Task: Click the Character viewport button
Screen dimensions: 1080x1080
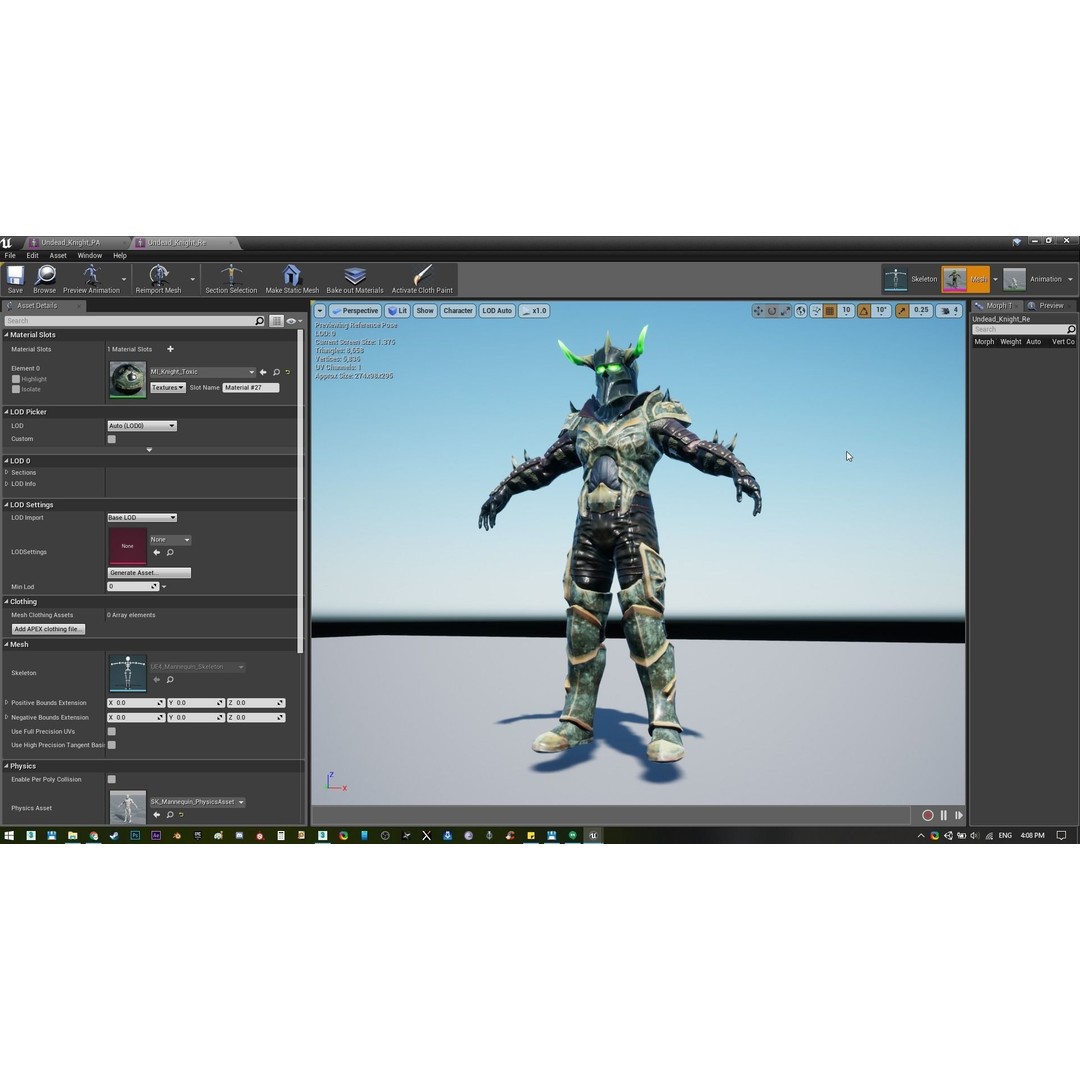Action: (458, 311)
